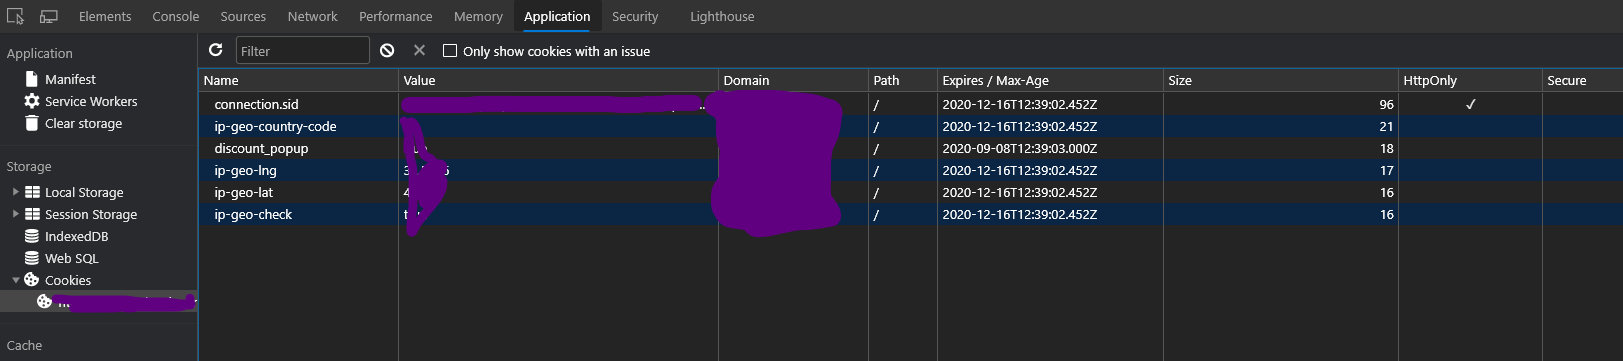The width and height of the screenshot is (1623, 361).
Task: Sort cookies by Domain column header
Action: (x=794, y=80)
